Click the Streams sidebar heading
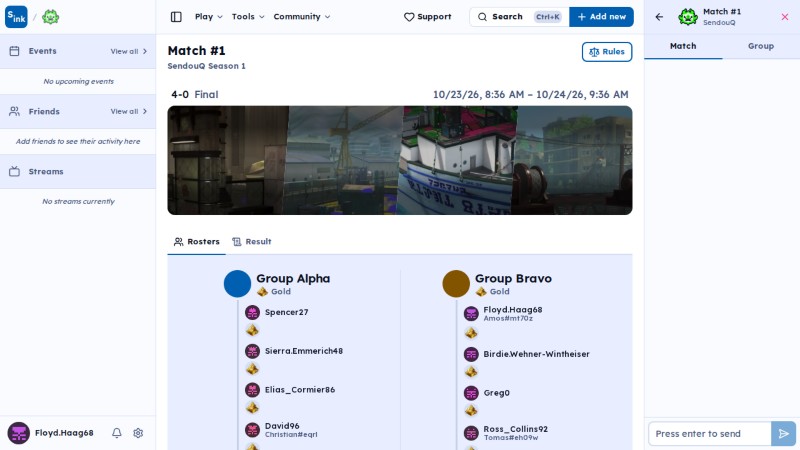The image size is (800, 450). (x=46, y=171)
